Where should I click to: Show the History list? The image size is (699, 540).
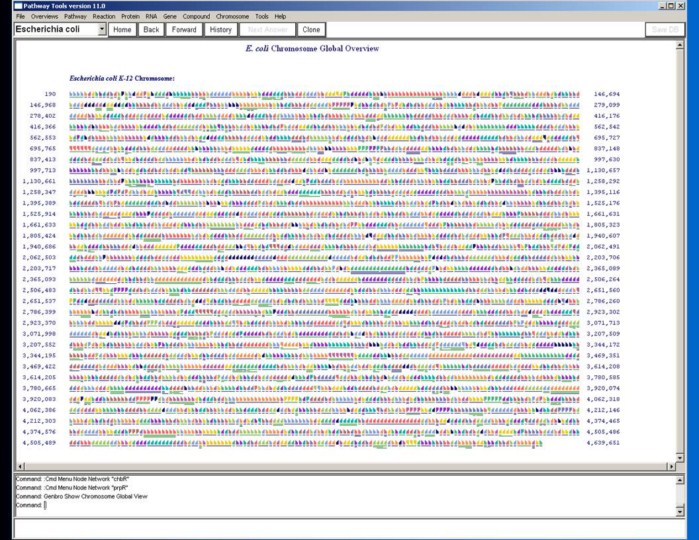(221, 30)
